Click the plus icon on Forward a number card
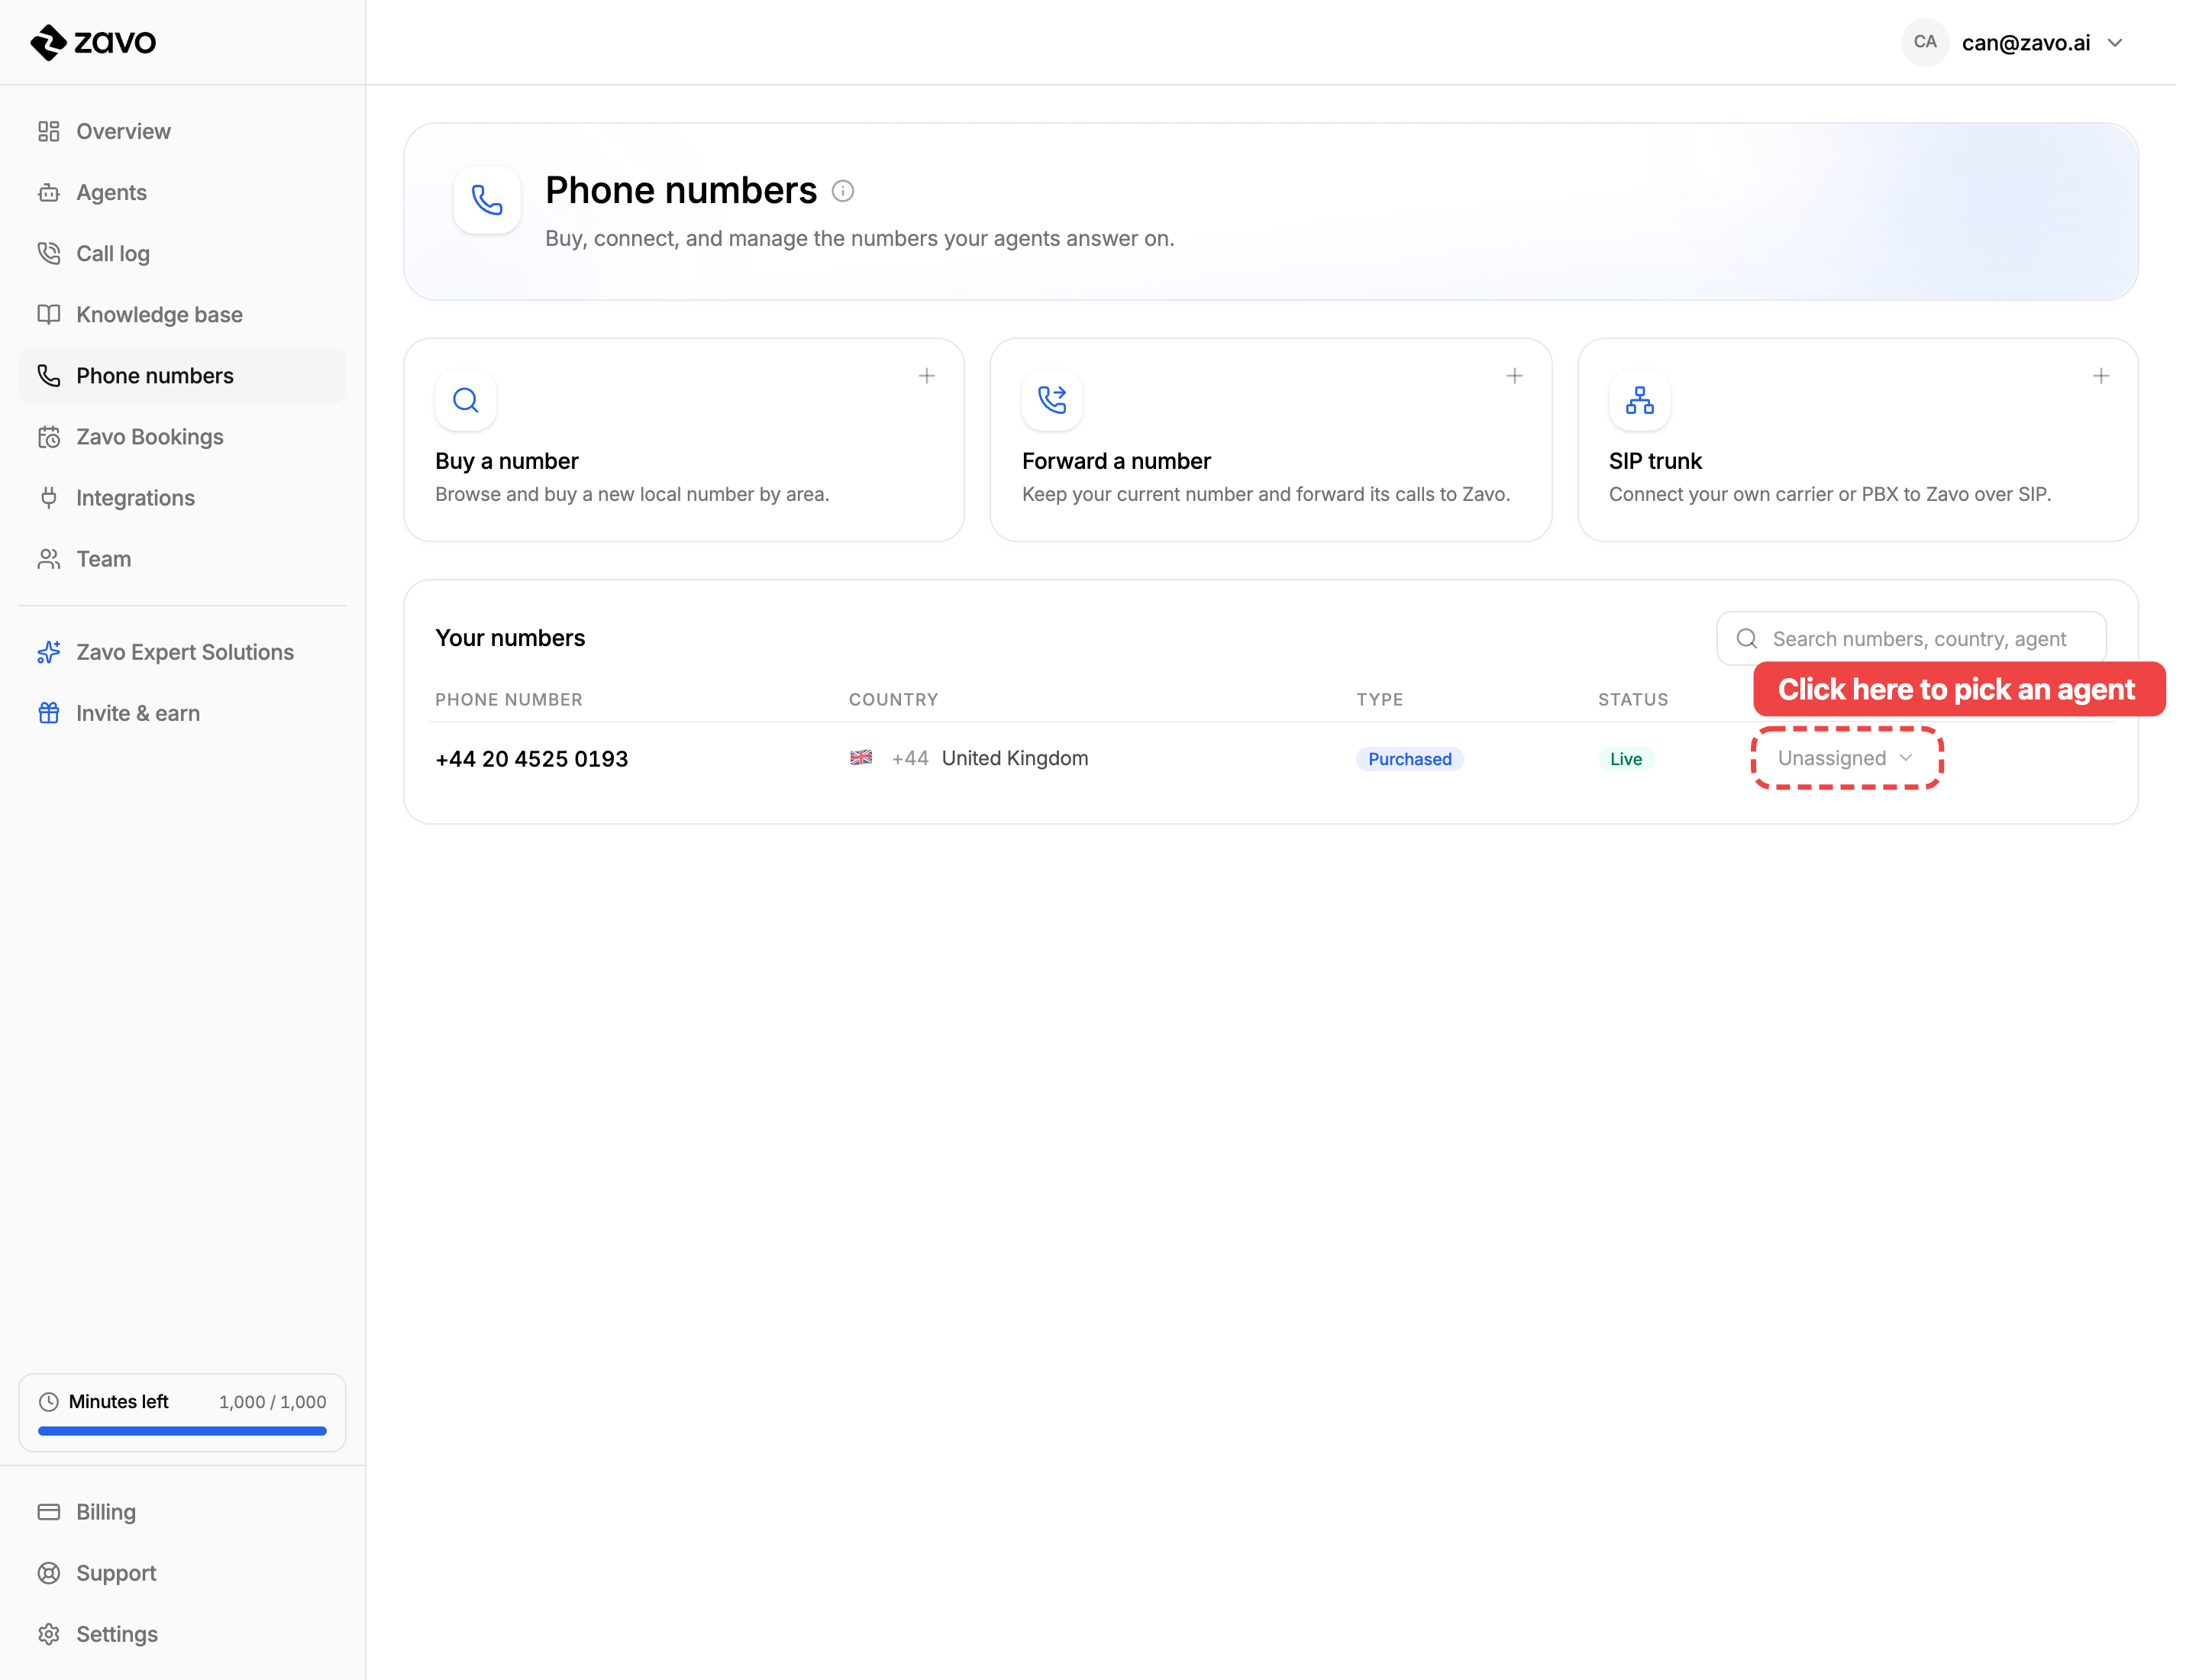Viewport: 2199px width, 1680px height. [1515, 376]
